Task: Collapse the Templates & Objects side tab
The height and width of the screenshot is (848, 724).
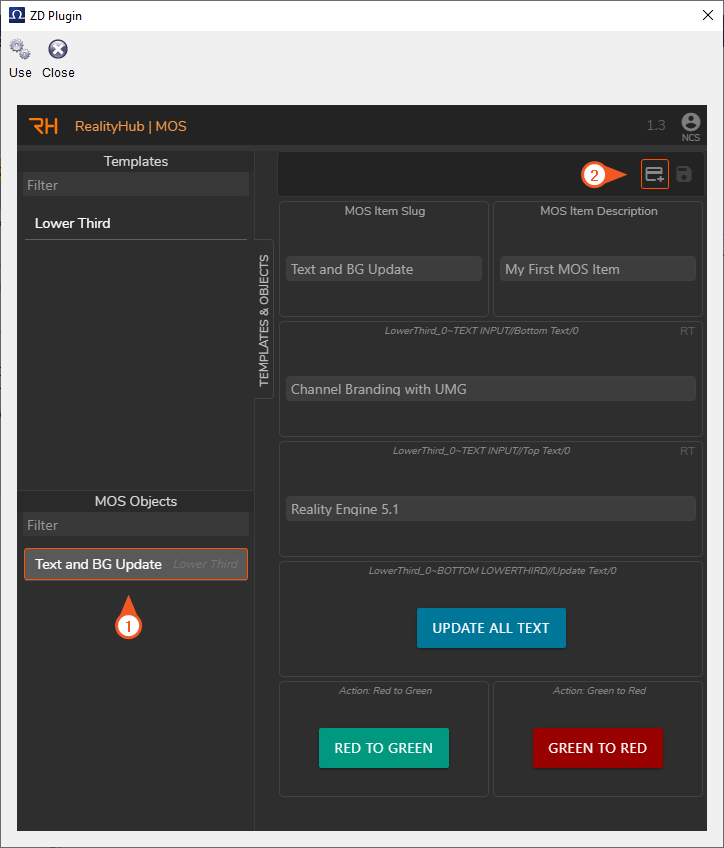Action: coord(264,320)
